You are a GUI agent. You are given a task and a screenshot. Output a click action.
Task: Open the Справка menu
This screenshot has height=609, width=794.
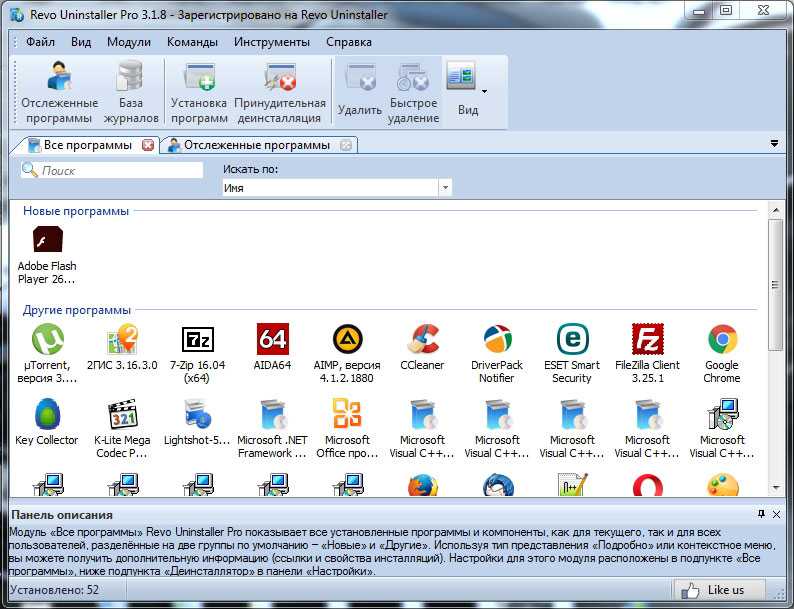click(x=349, y=42)
